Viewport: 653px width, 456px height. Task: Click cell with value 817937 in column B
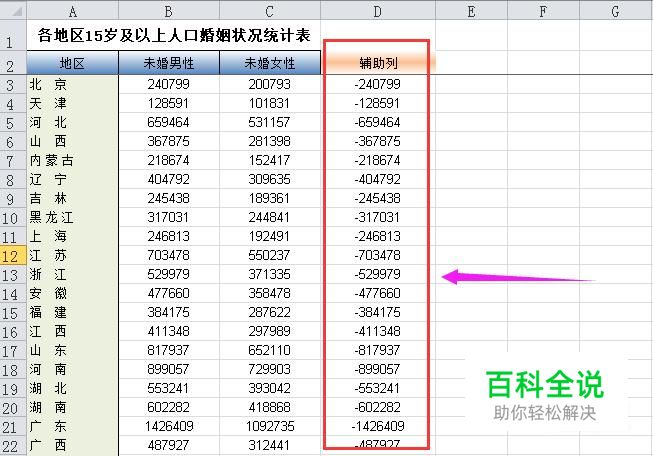(x=169, y=351)
